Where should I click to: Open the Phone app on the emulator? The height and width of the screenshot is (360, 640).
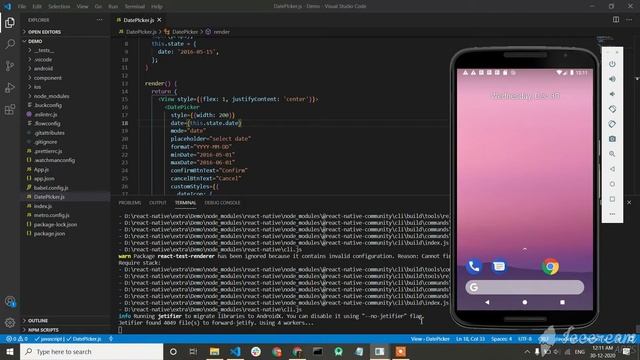pos(474,267)
